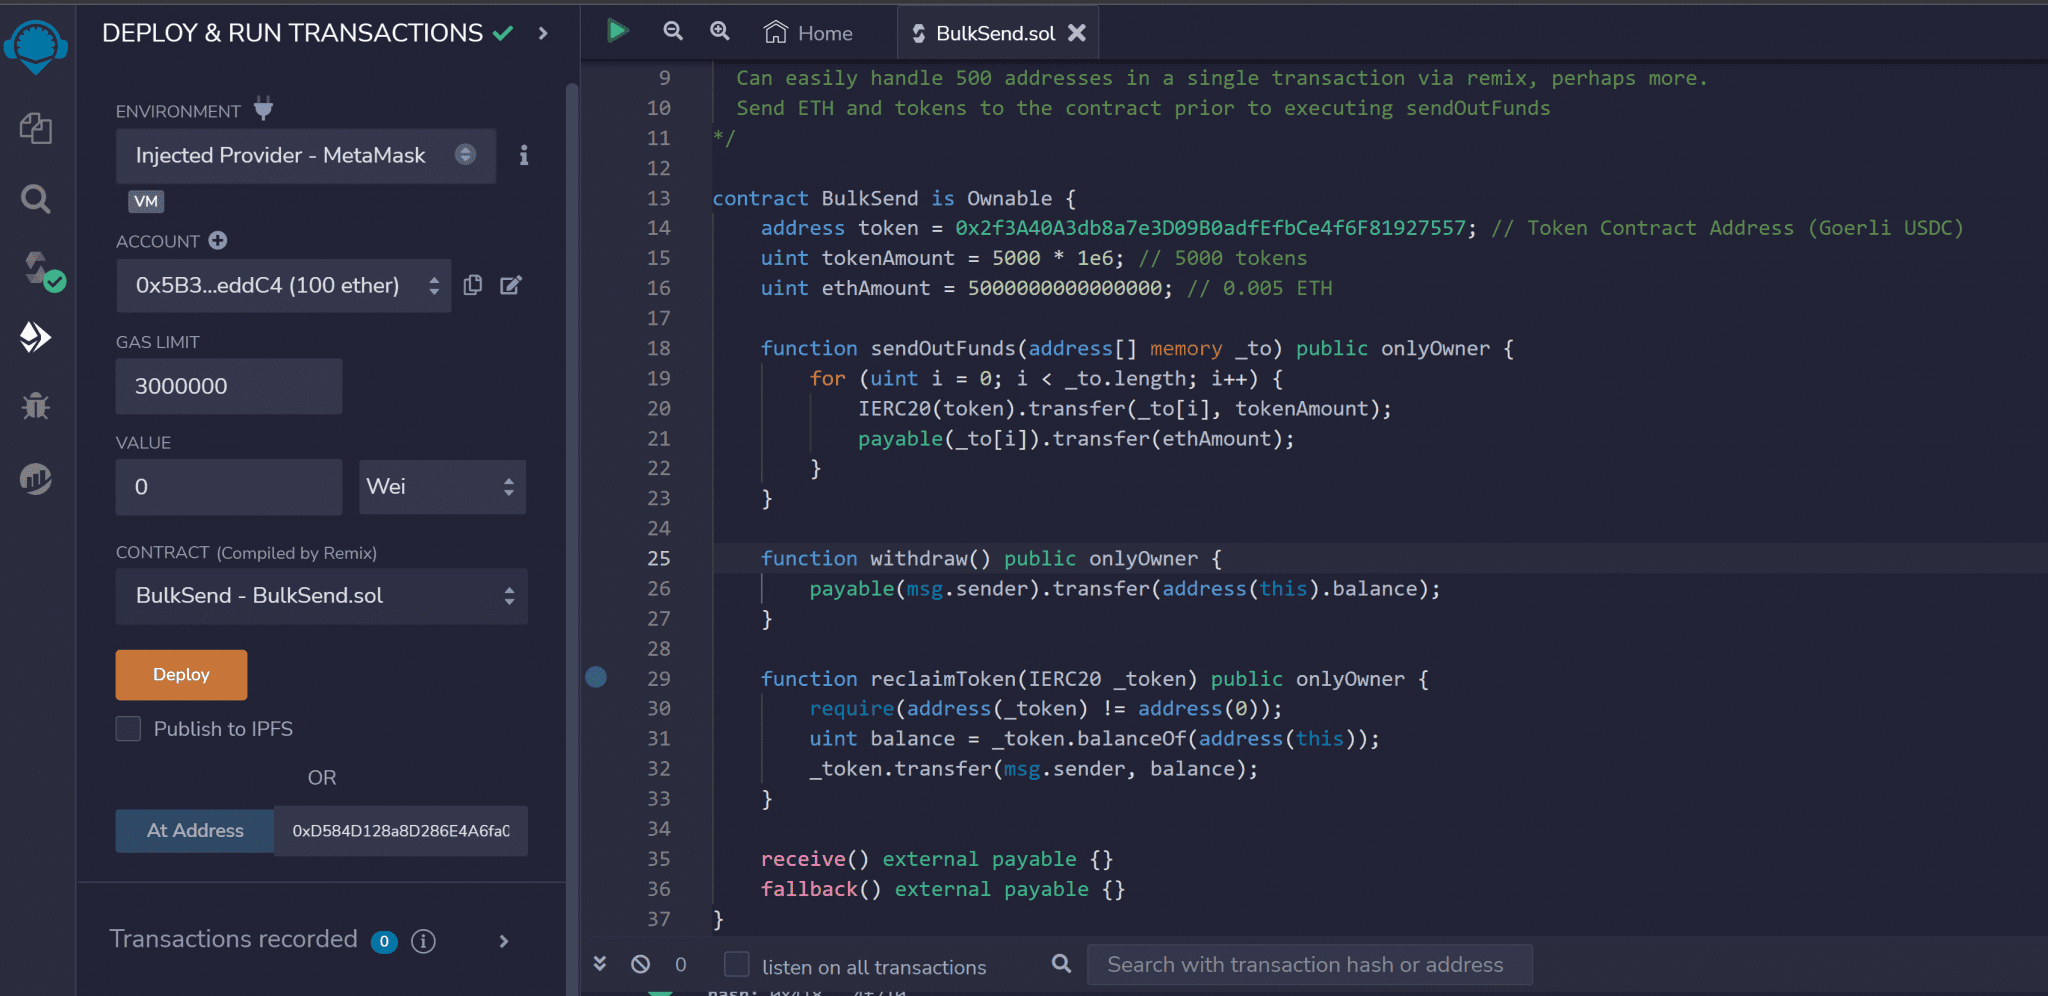Toggle the breakpoint at line 29
This screenshot has width=2048, height=996.
click(596, 678)
